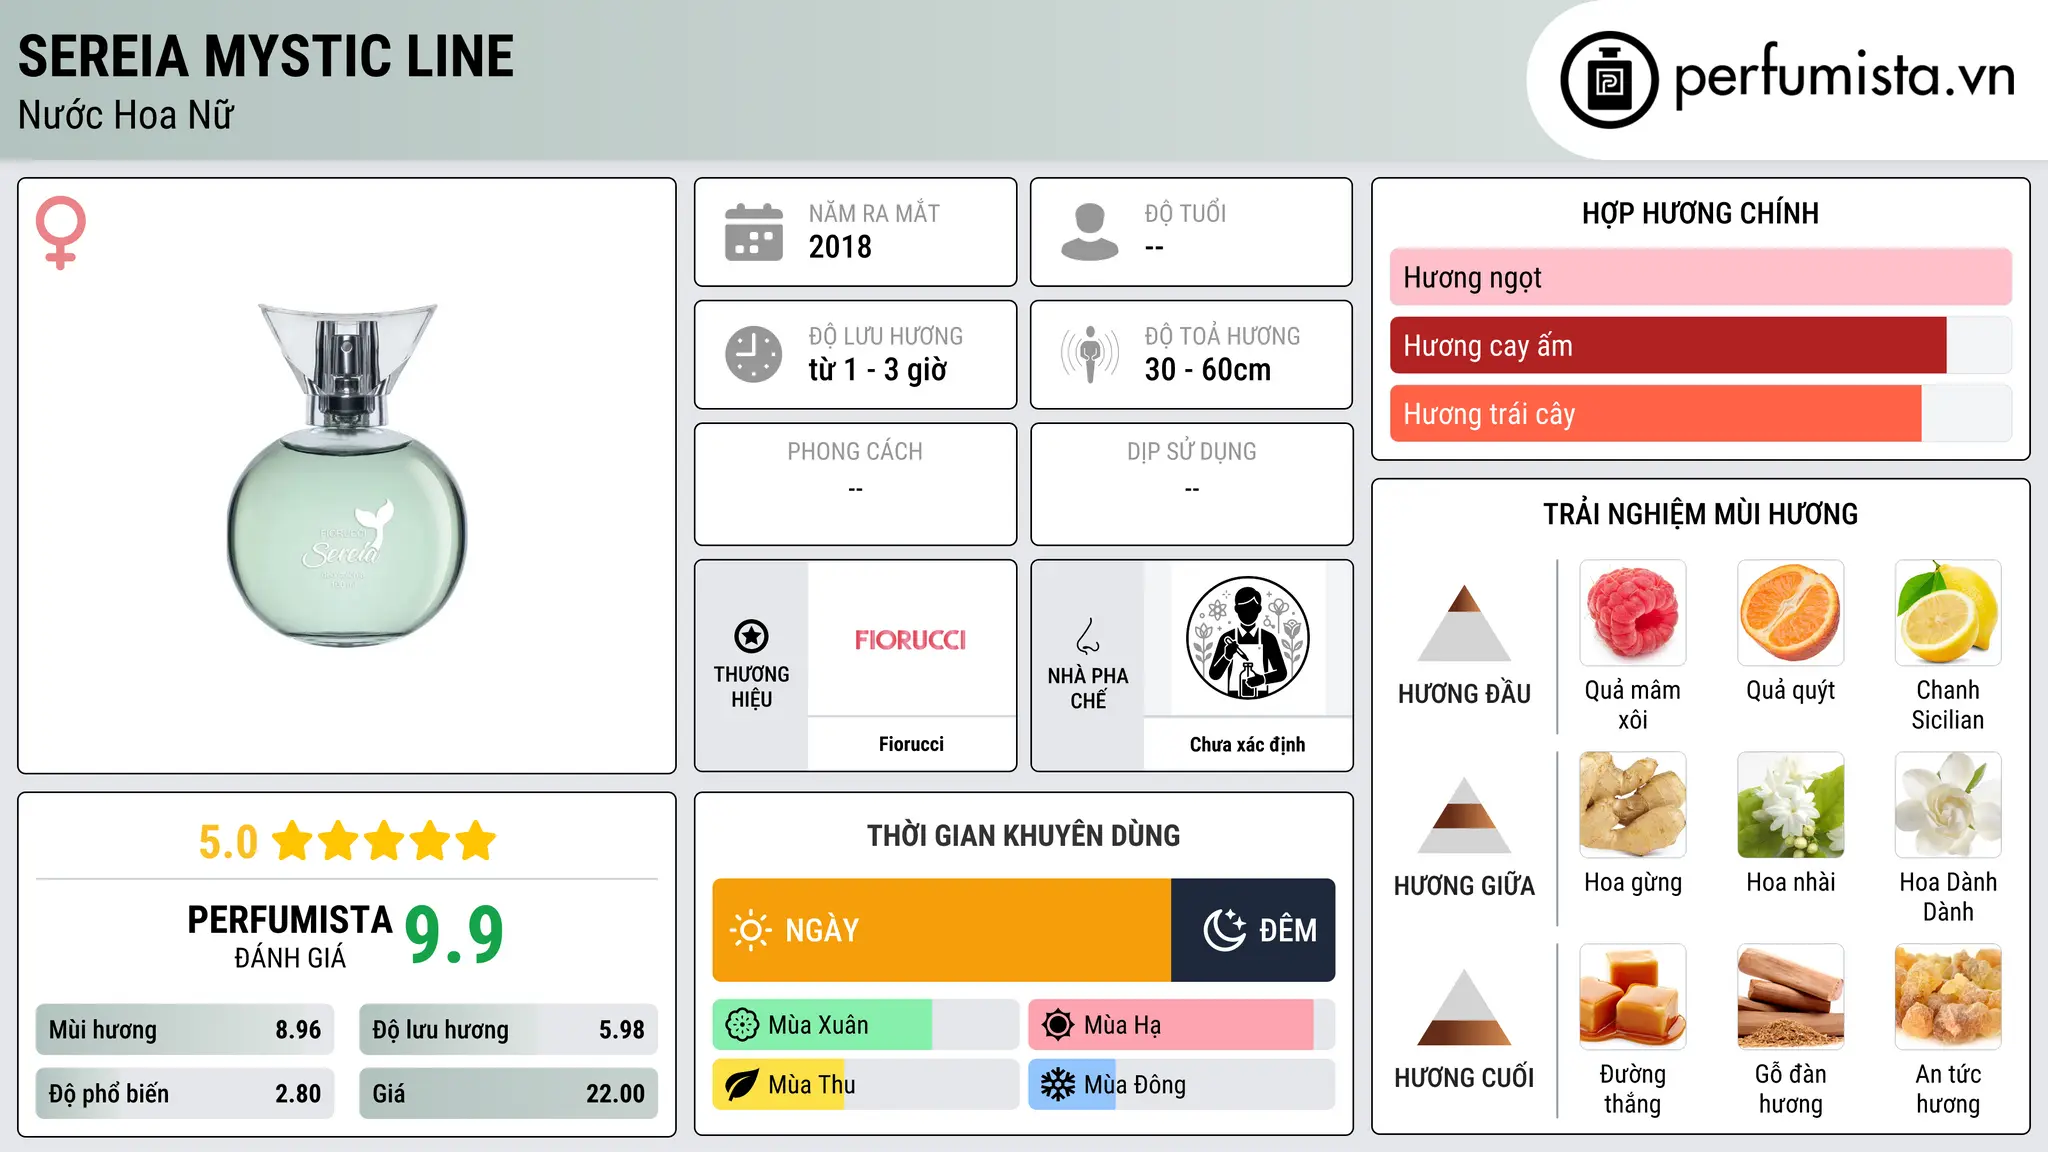
Task: Click the leaf icon for Mùa Thu
Action: (x=742, y=1085)
